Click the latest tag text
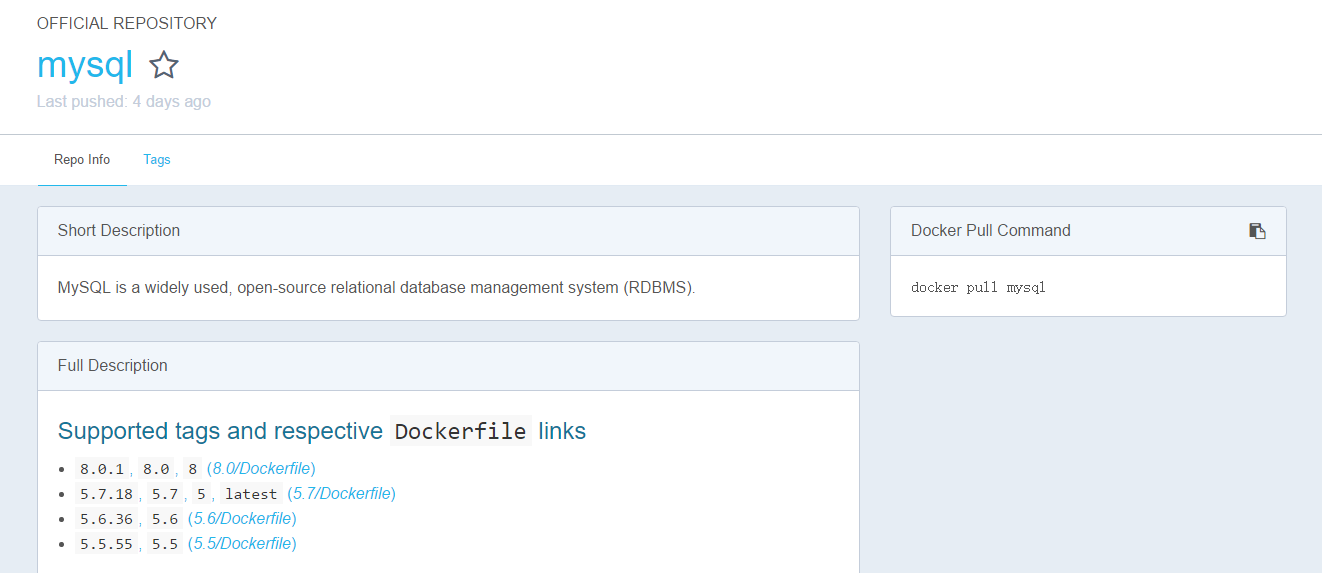The width and height of the screenshot is (1322, 573). pos(251,494)
